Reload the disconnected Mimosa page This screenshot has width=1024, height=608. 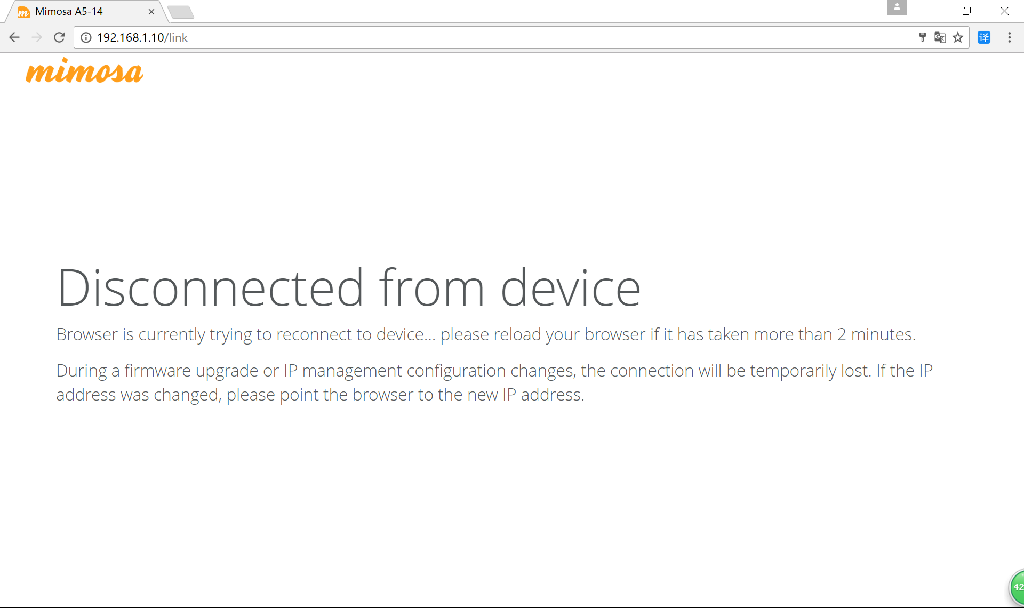click(59, 38)
